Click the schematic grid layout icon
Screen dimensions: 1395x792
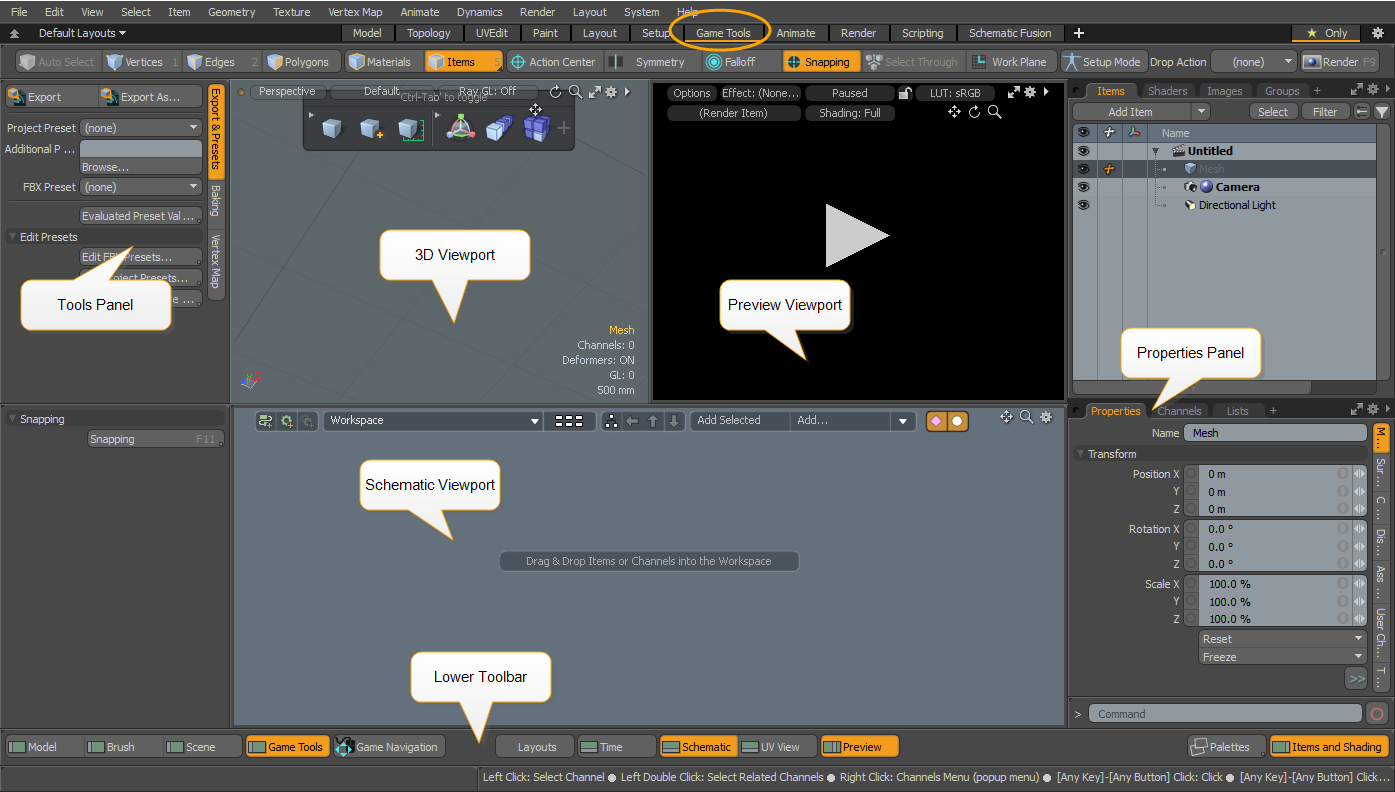568,421
